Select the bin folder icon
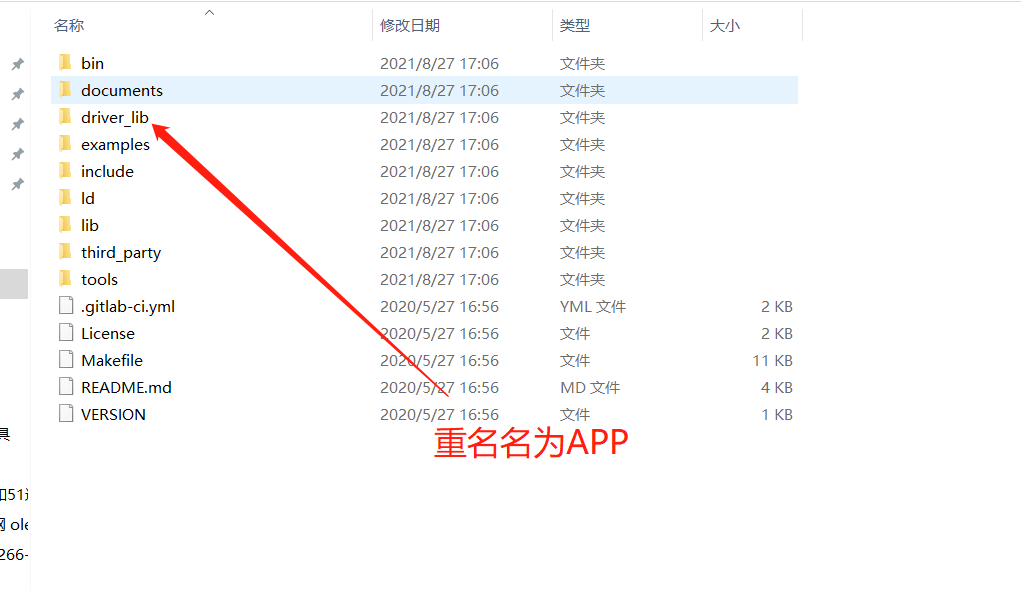 [65, 63]
